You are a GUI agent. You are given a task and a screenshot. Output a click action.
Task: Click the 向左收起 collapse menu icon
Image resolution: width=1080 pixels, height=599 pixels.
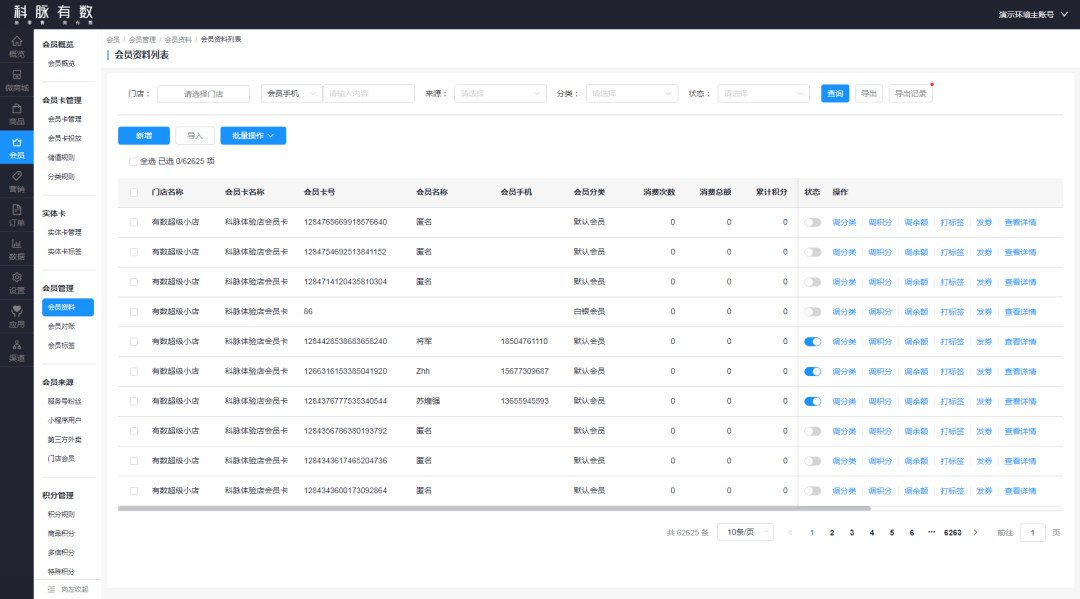click(x=51, y=589)
